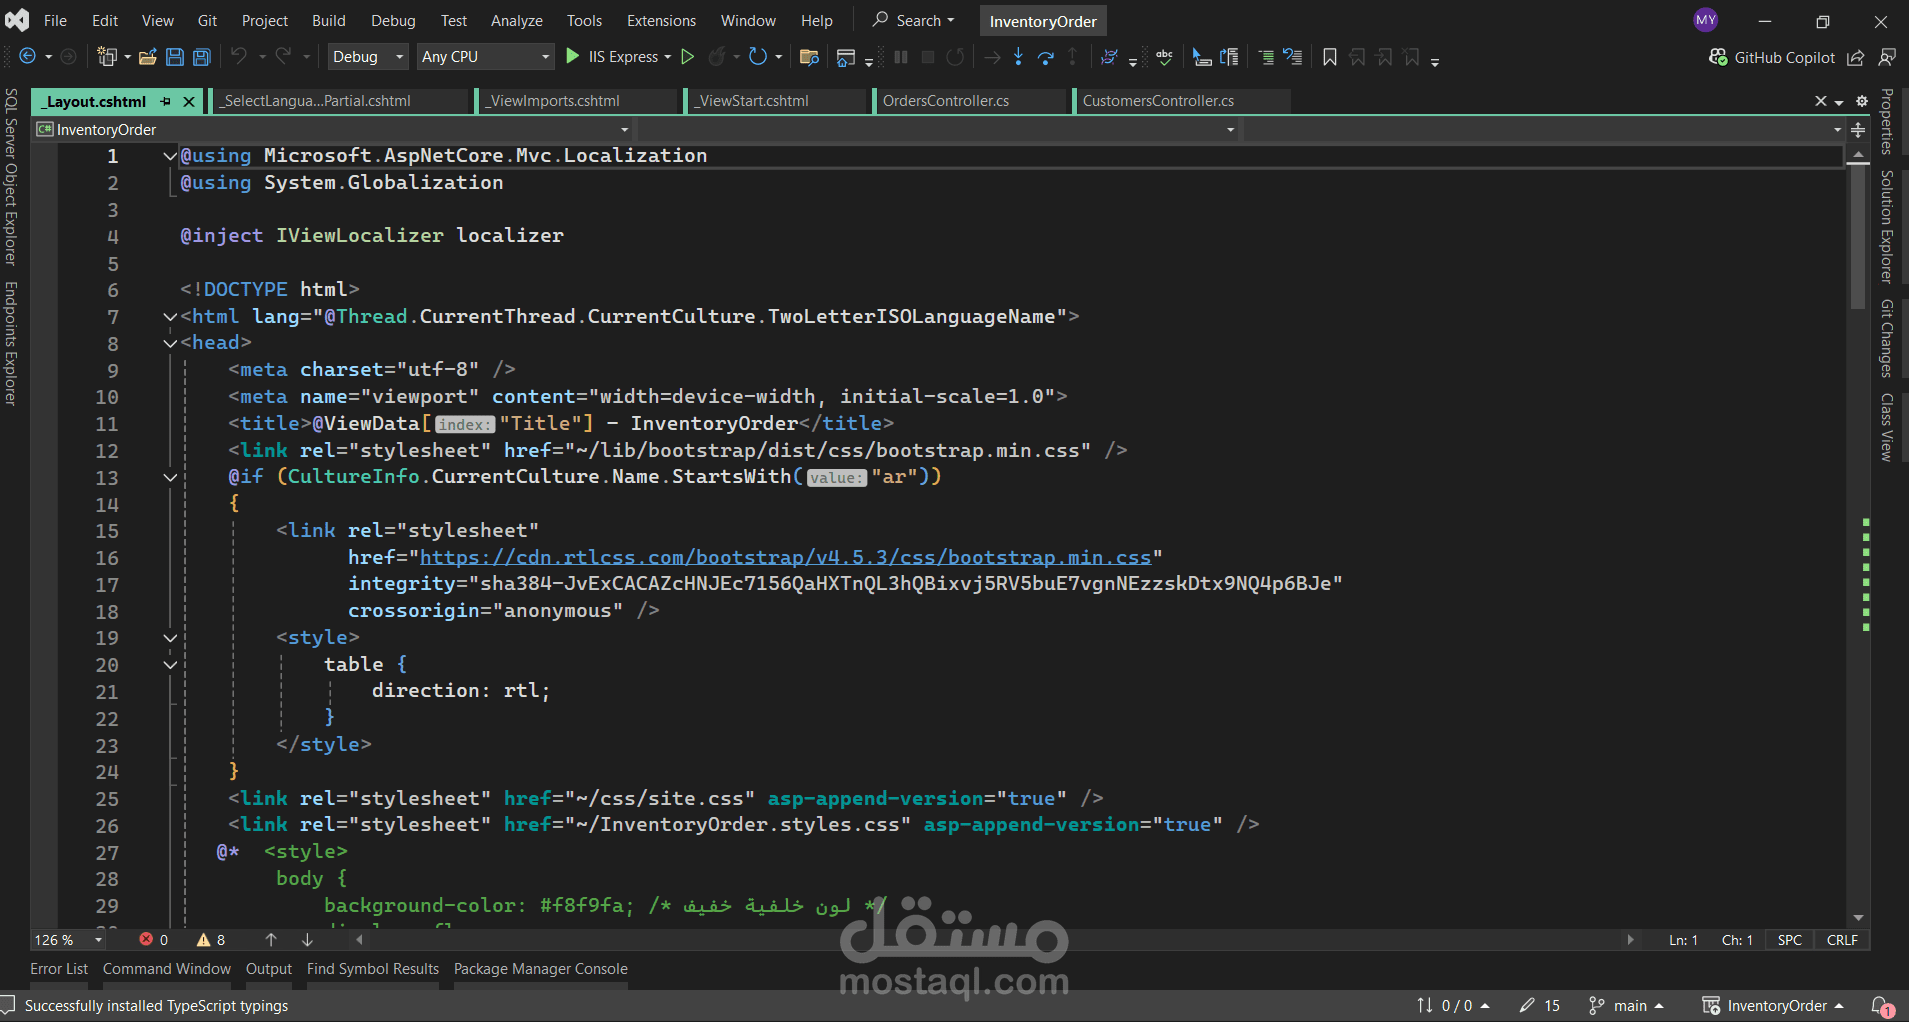Click the MY account avatar badge
This screenshot has height=1022, width=1909.
pos(1706,20)
